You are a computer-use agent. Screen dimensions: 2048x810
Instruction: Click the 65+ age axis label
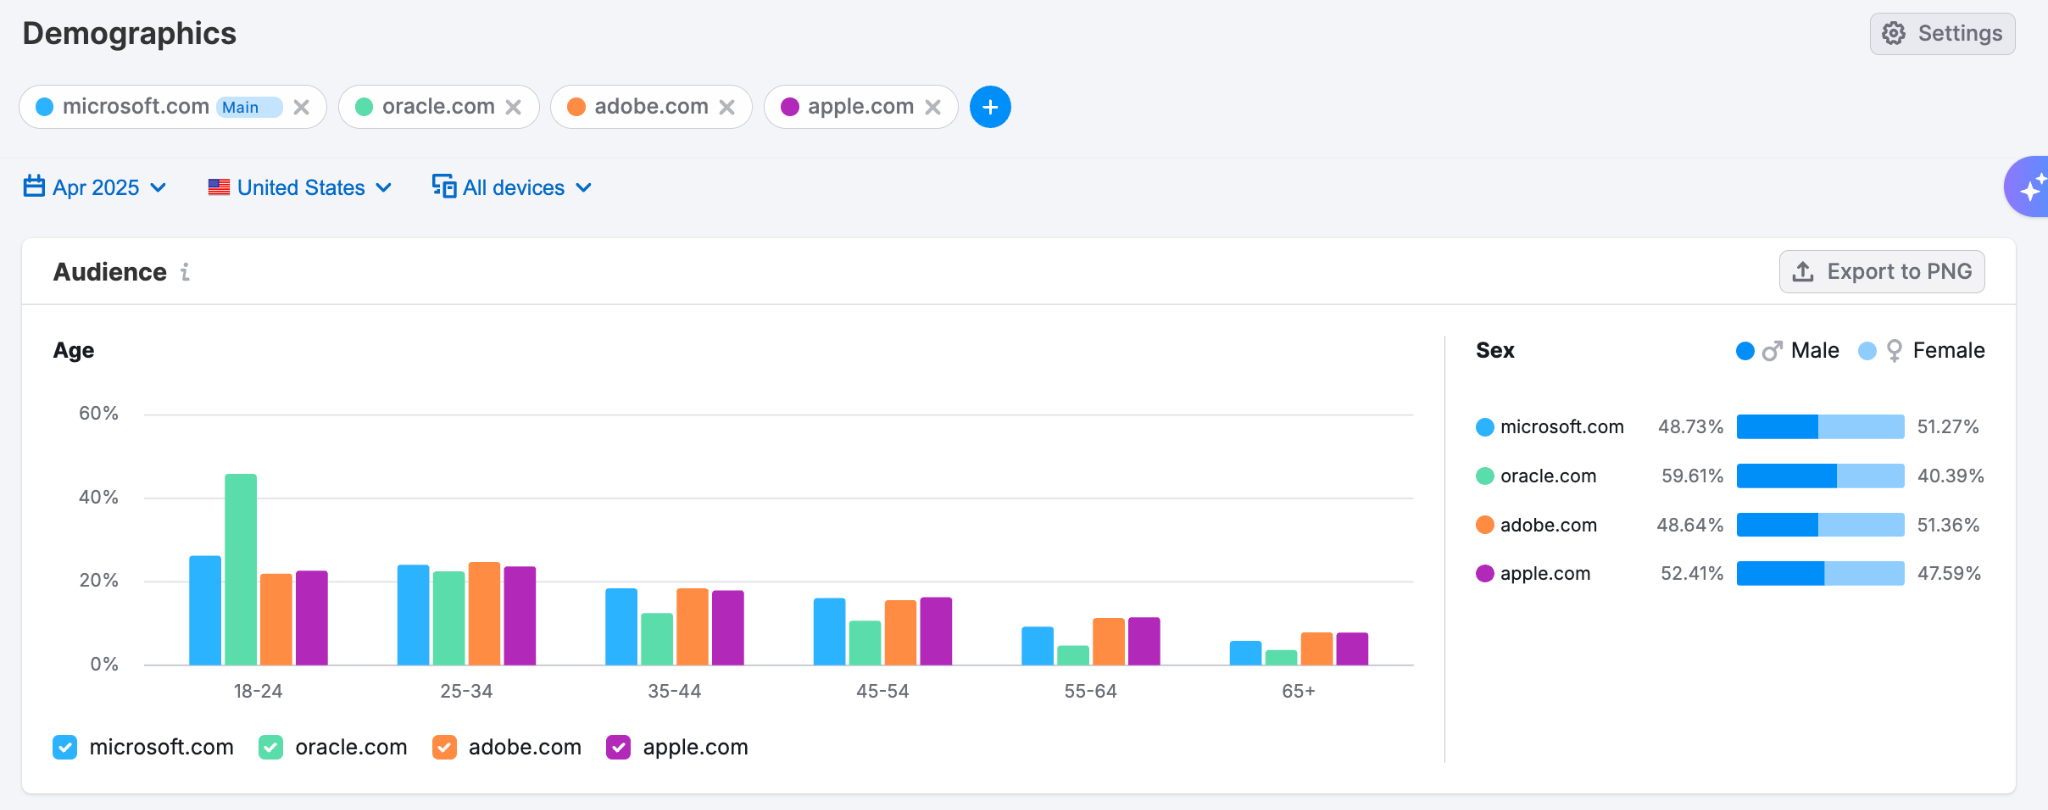coord(1298,691)
